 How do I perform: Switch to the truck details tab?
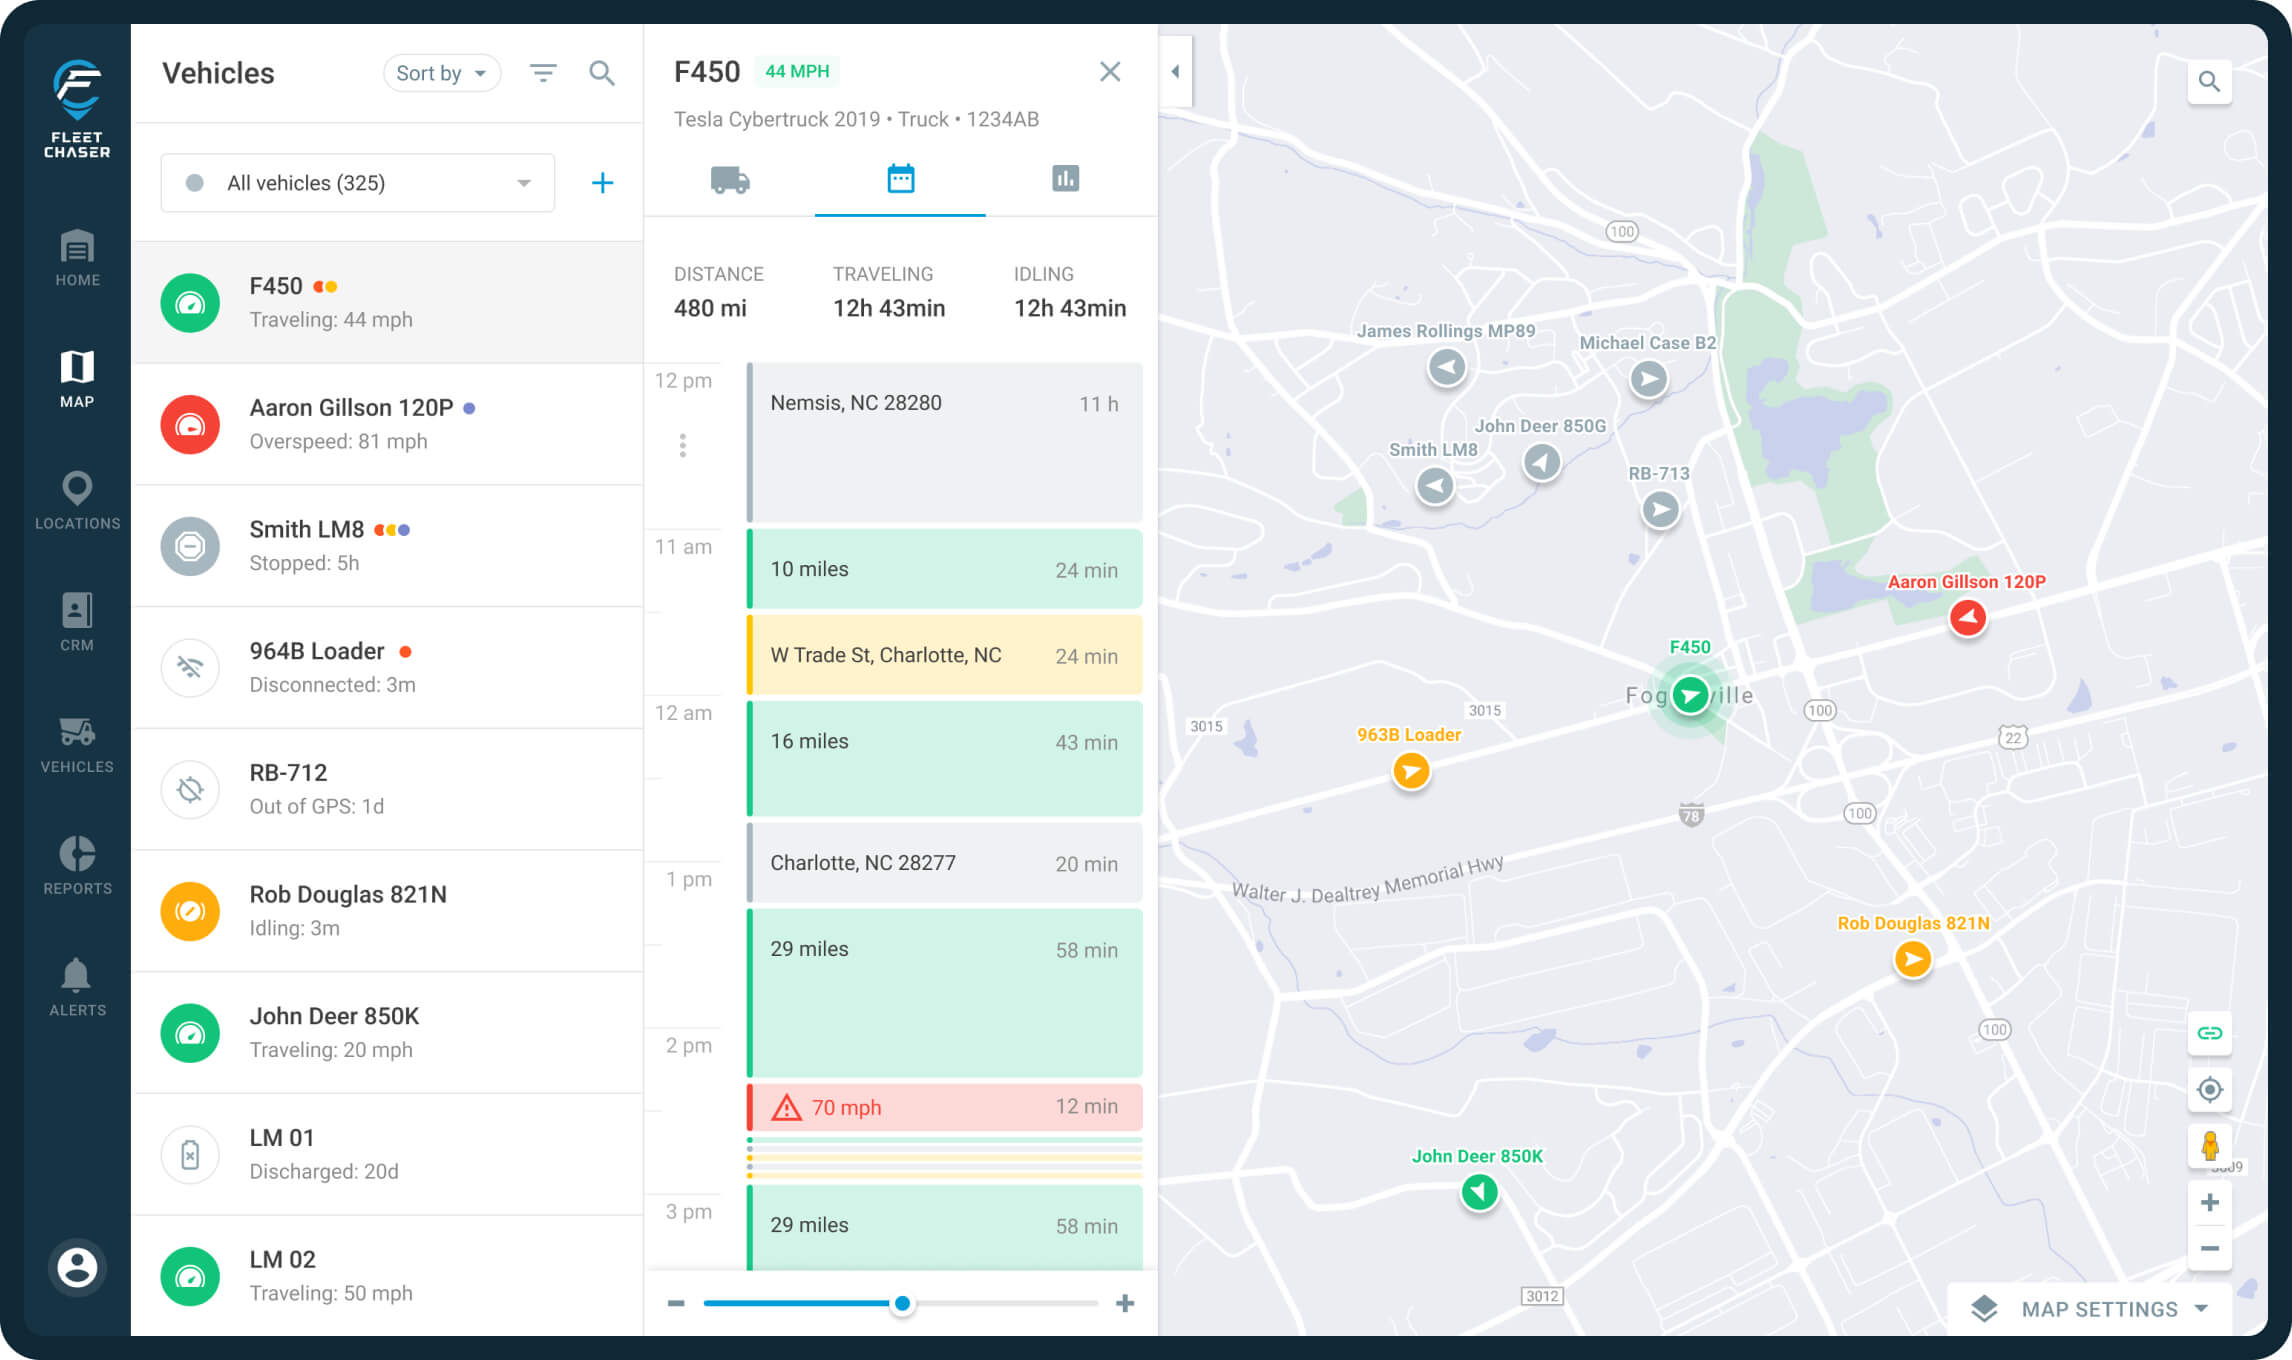[x=730, y=180]
